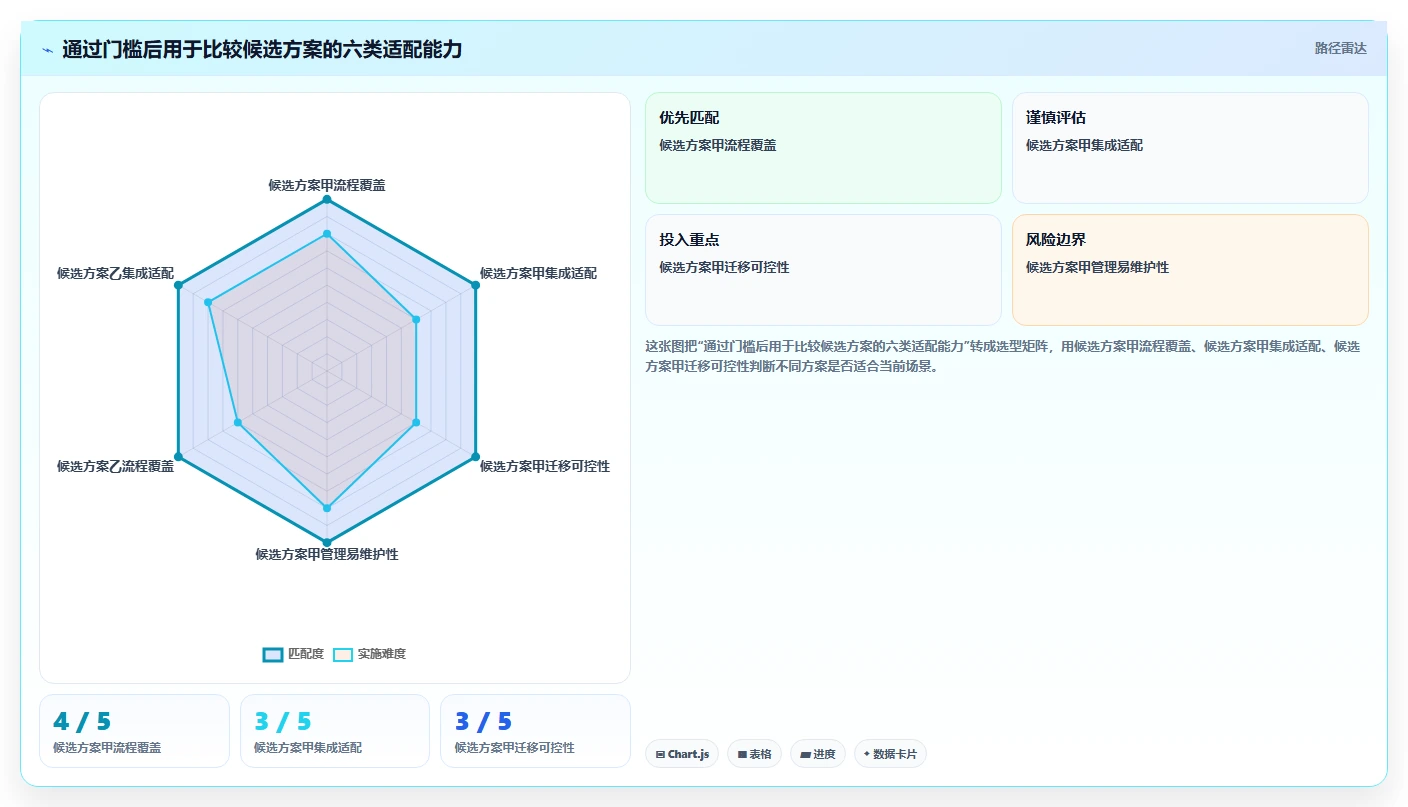Click the 候选方案甲流程覆盖 radar axis label
The width and height of the screenshot is (1408, 807).
pyautogui.click(x=327, y=185)
